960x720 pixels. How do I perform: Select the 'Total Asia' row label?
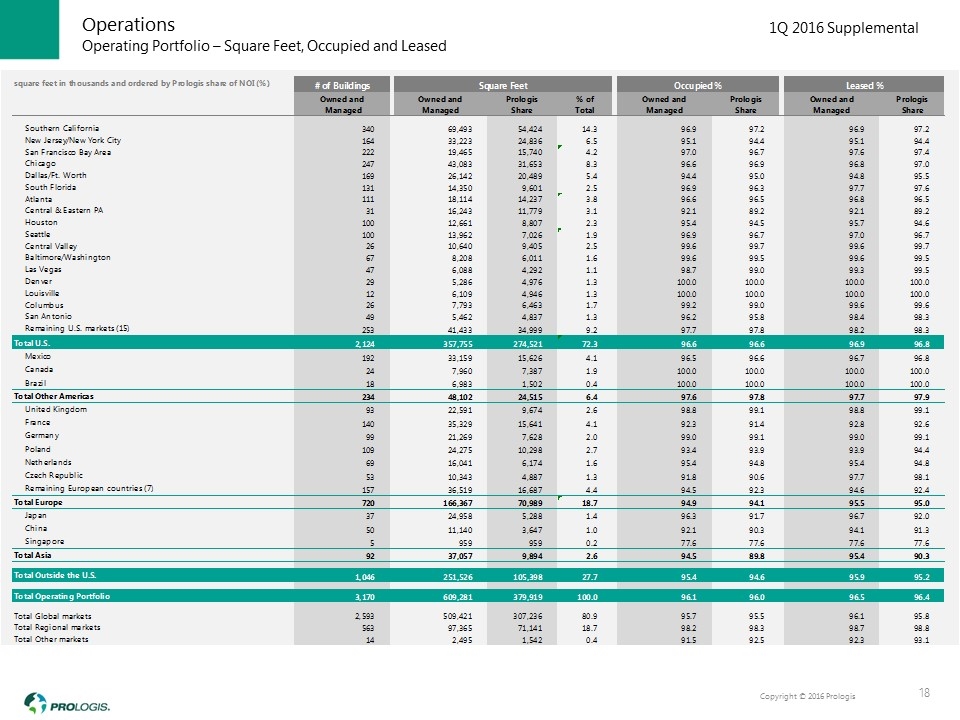35,553
